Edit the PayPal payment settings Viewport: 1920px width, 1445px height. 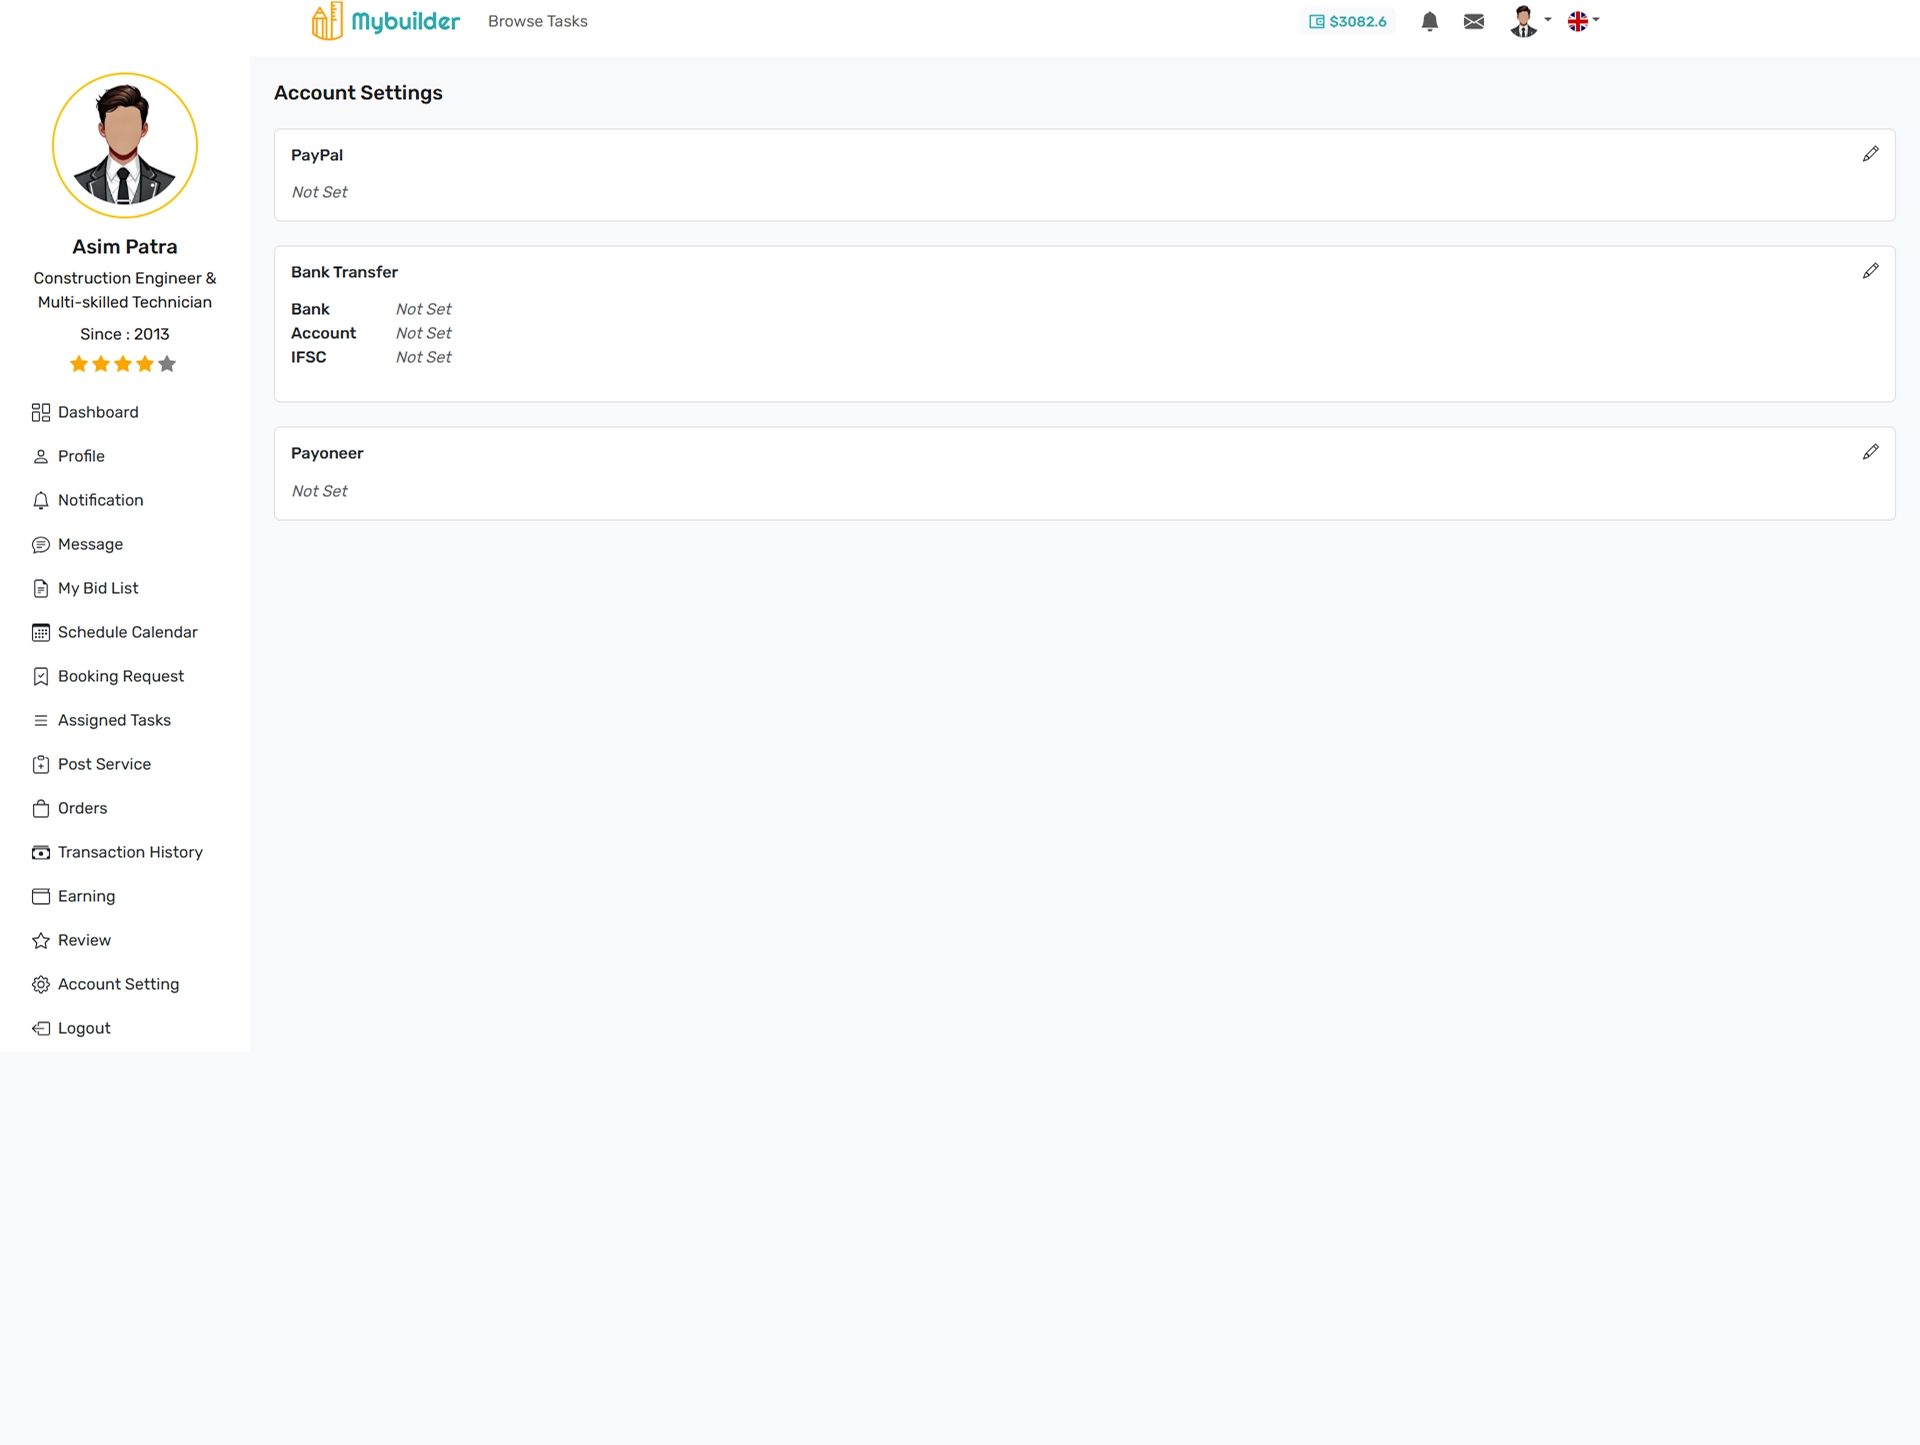click(1870, 154)
